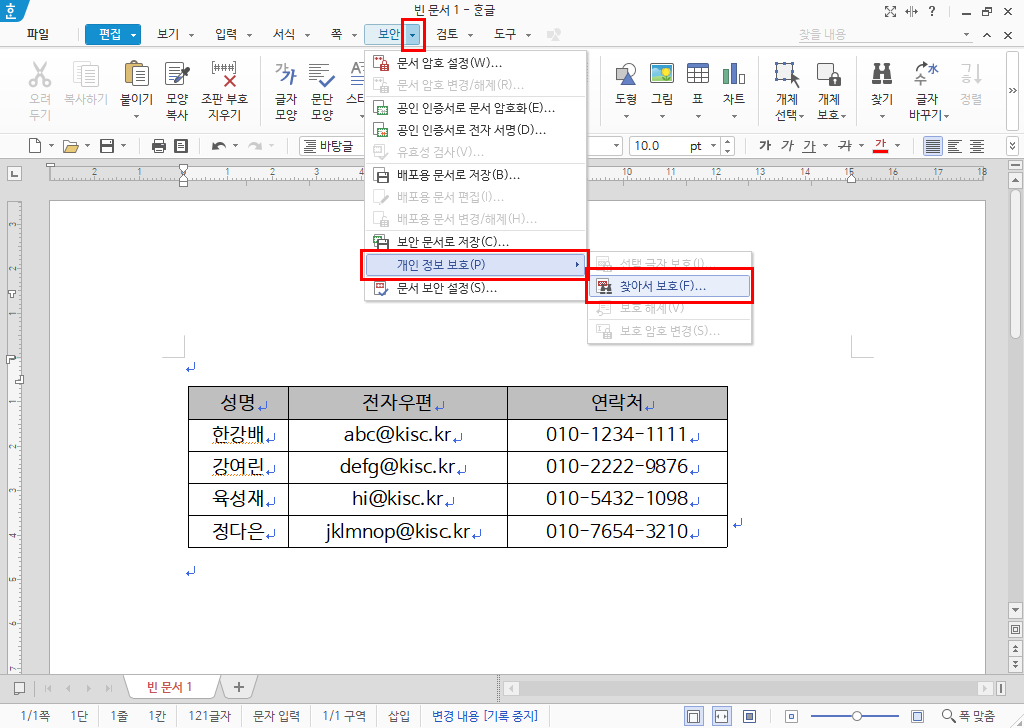Click the 글자 바꾸기 icon
The image size is (1024, 728).
926,74
